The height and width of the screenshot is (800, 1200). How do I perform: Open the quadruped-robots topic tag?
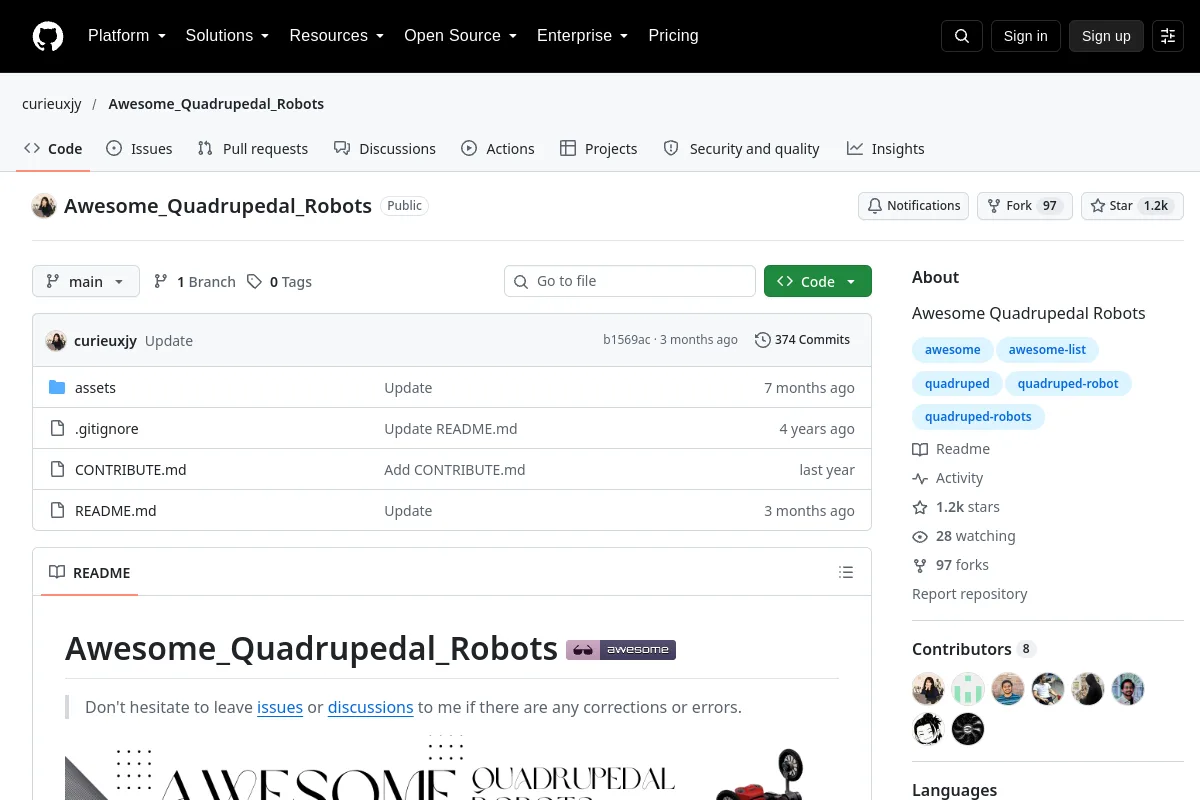[978, 417]
